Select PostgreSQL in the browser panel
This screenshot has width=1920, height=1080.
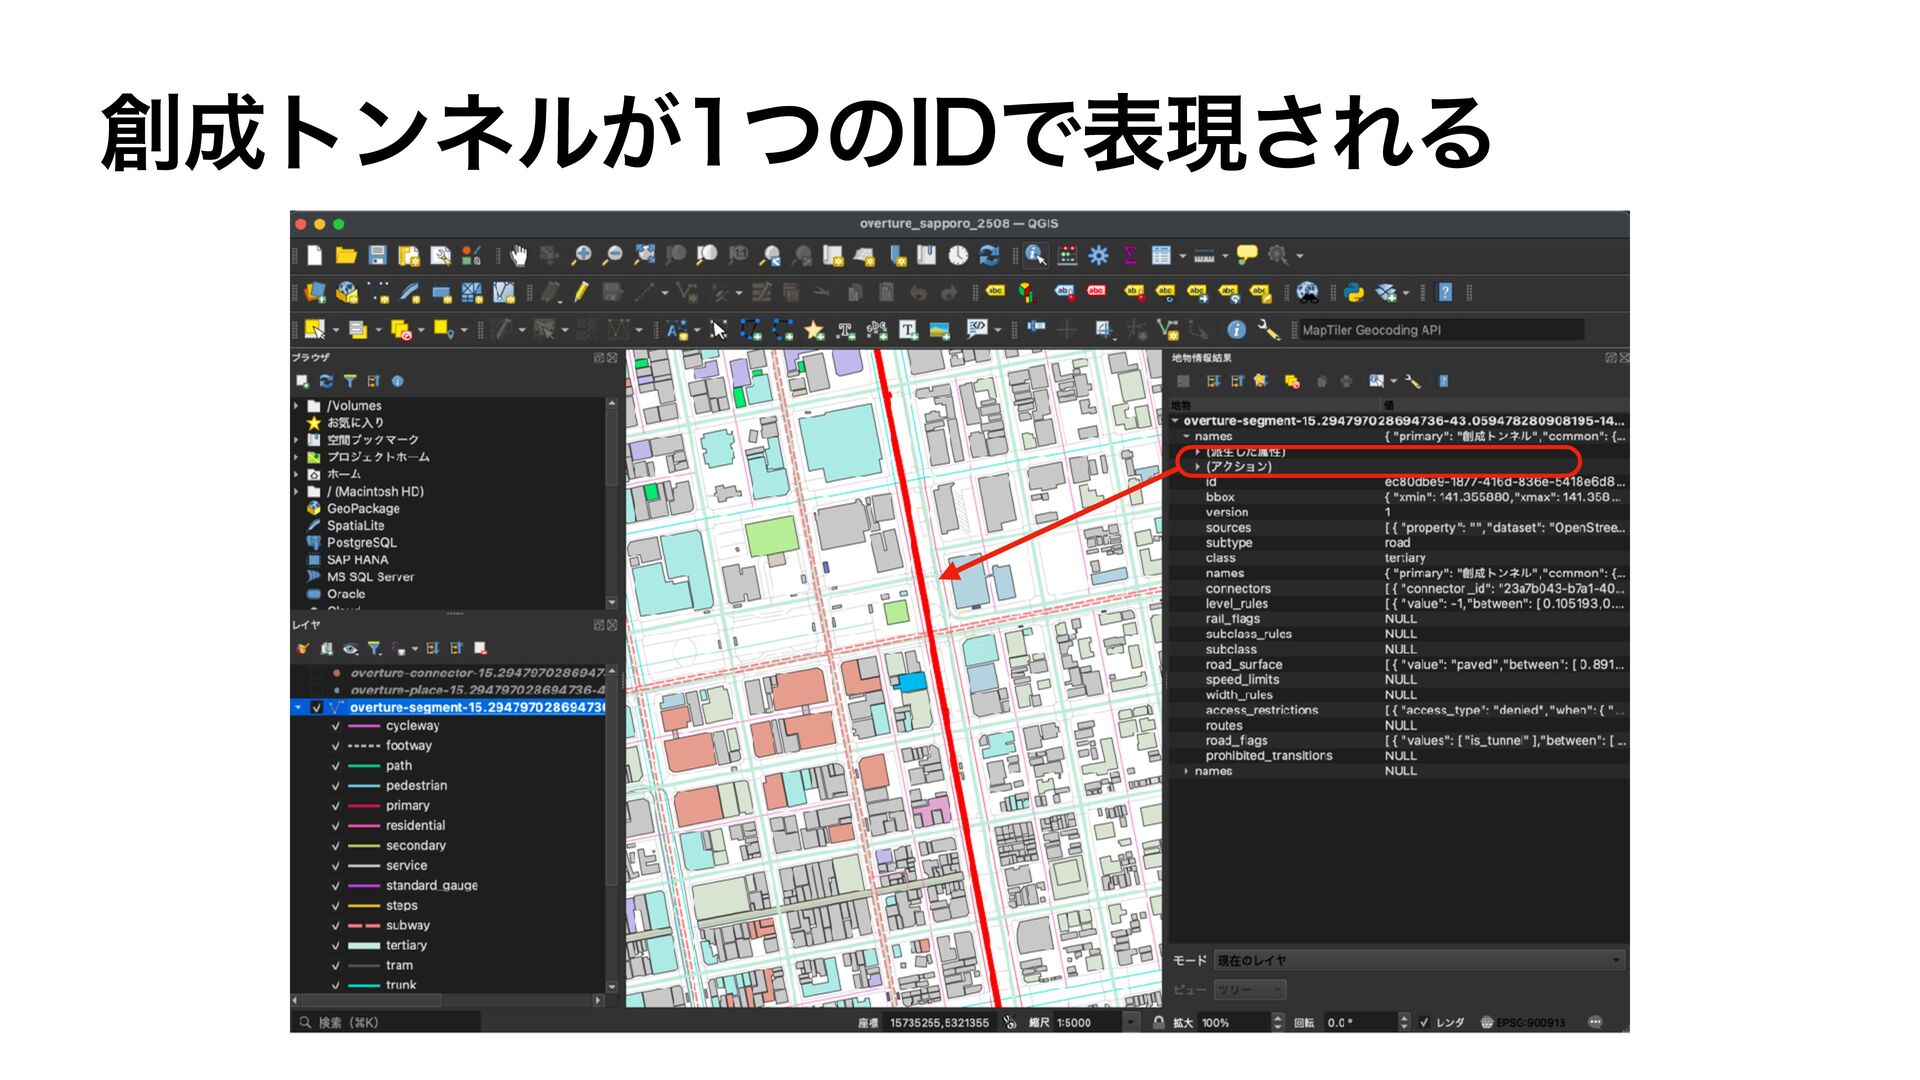click(361, 543)
